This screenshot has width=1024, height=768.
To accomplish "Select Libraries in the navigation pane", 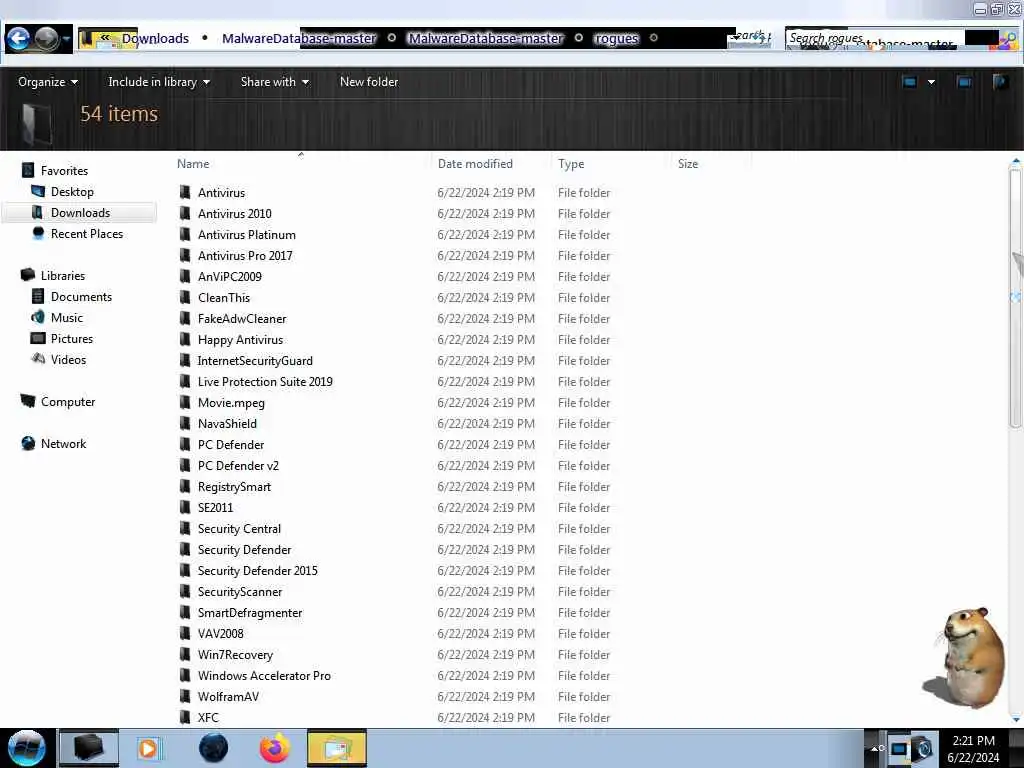I will point(63,276).
